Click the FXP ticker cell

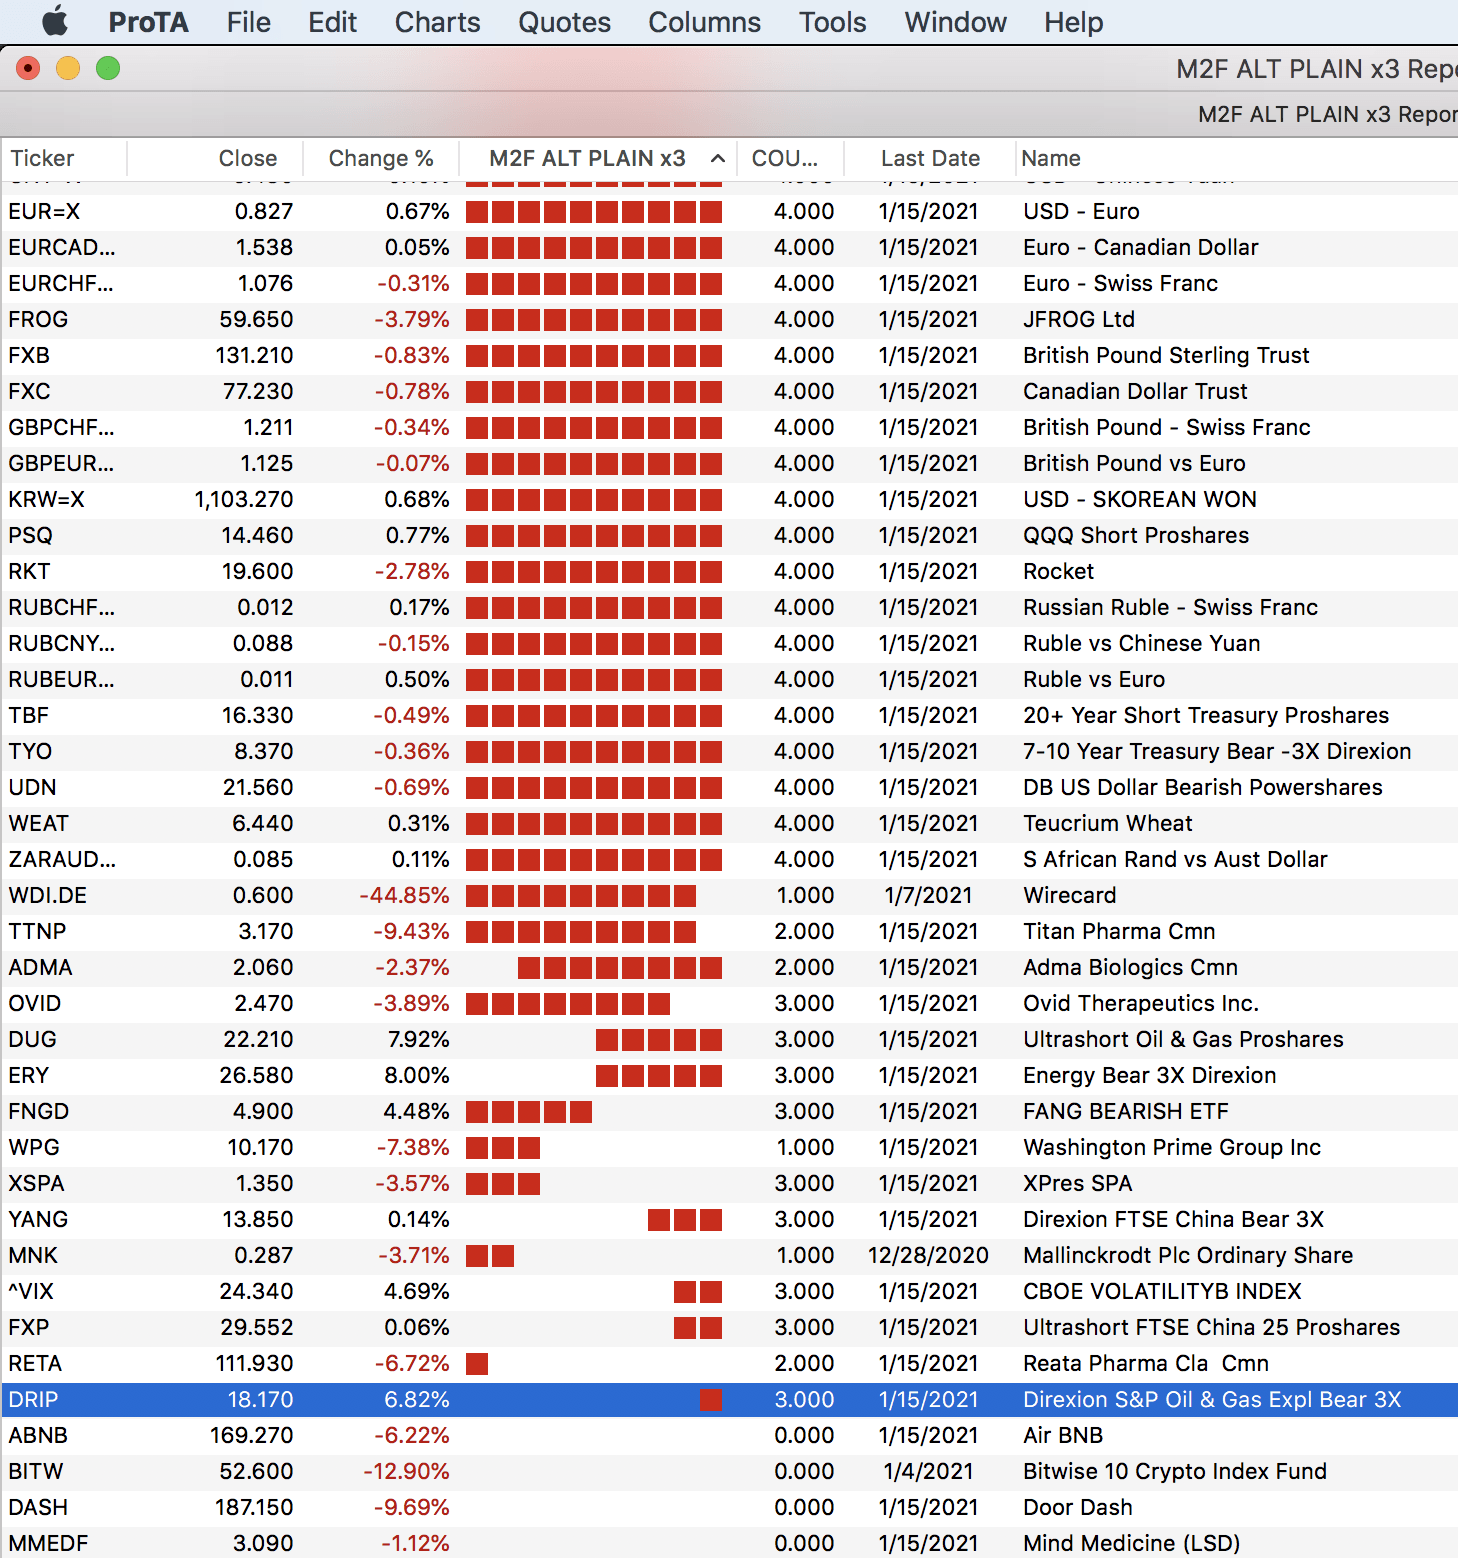(28, 1327)
